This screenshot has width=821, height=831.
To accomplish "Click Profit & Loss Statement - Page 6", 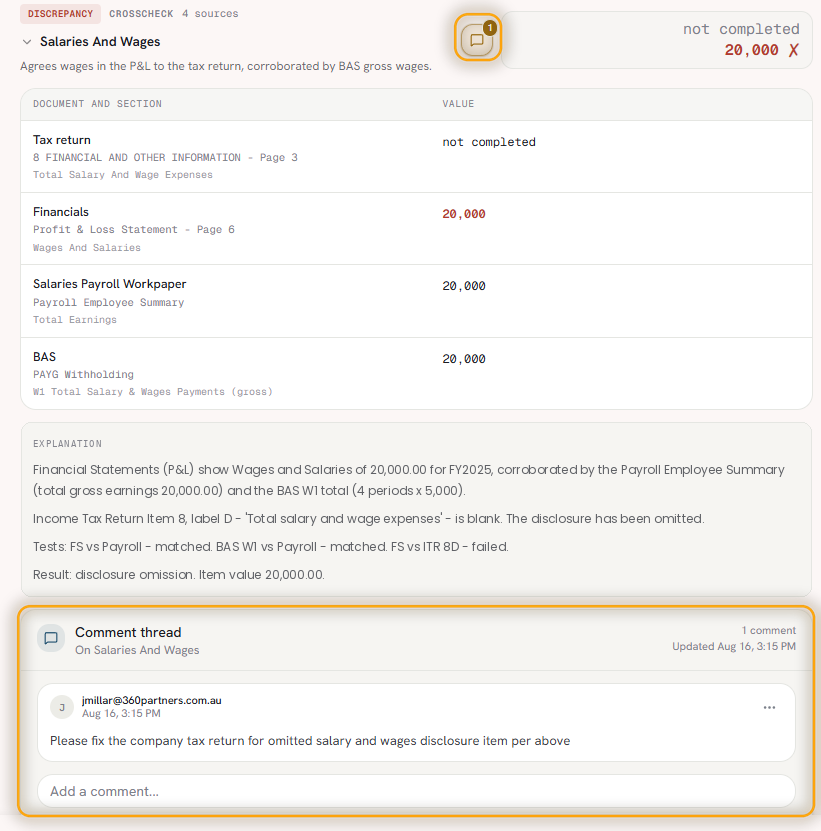I will pos(134,229).
